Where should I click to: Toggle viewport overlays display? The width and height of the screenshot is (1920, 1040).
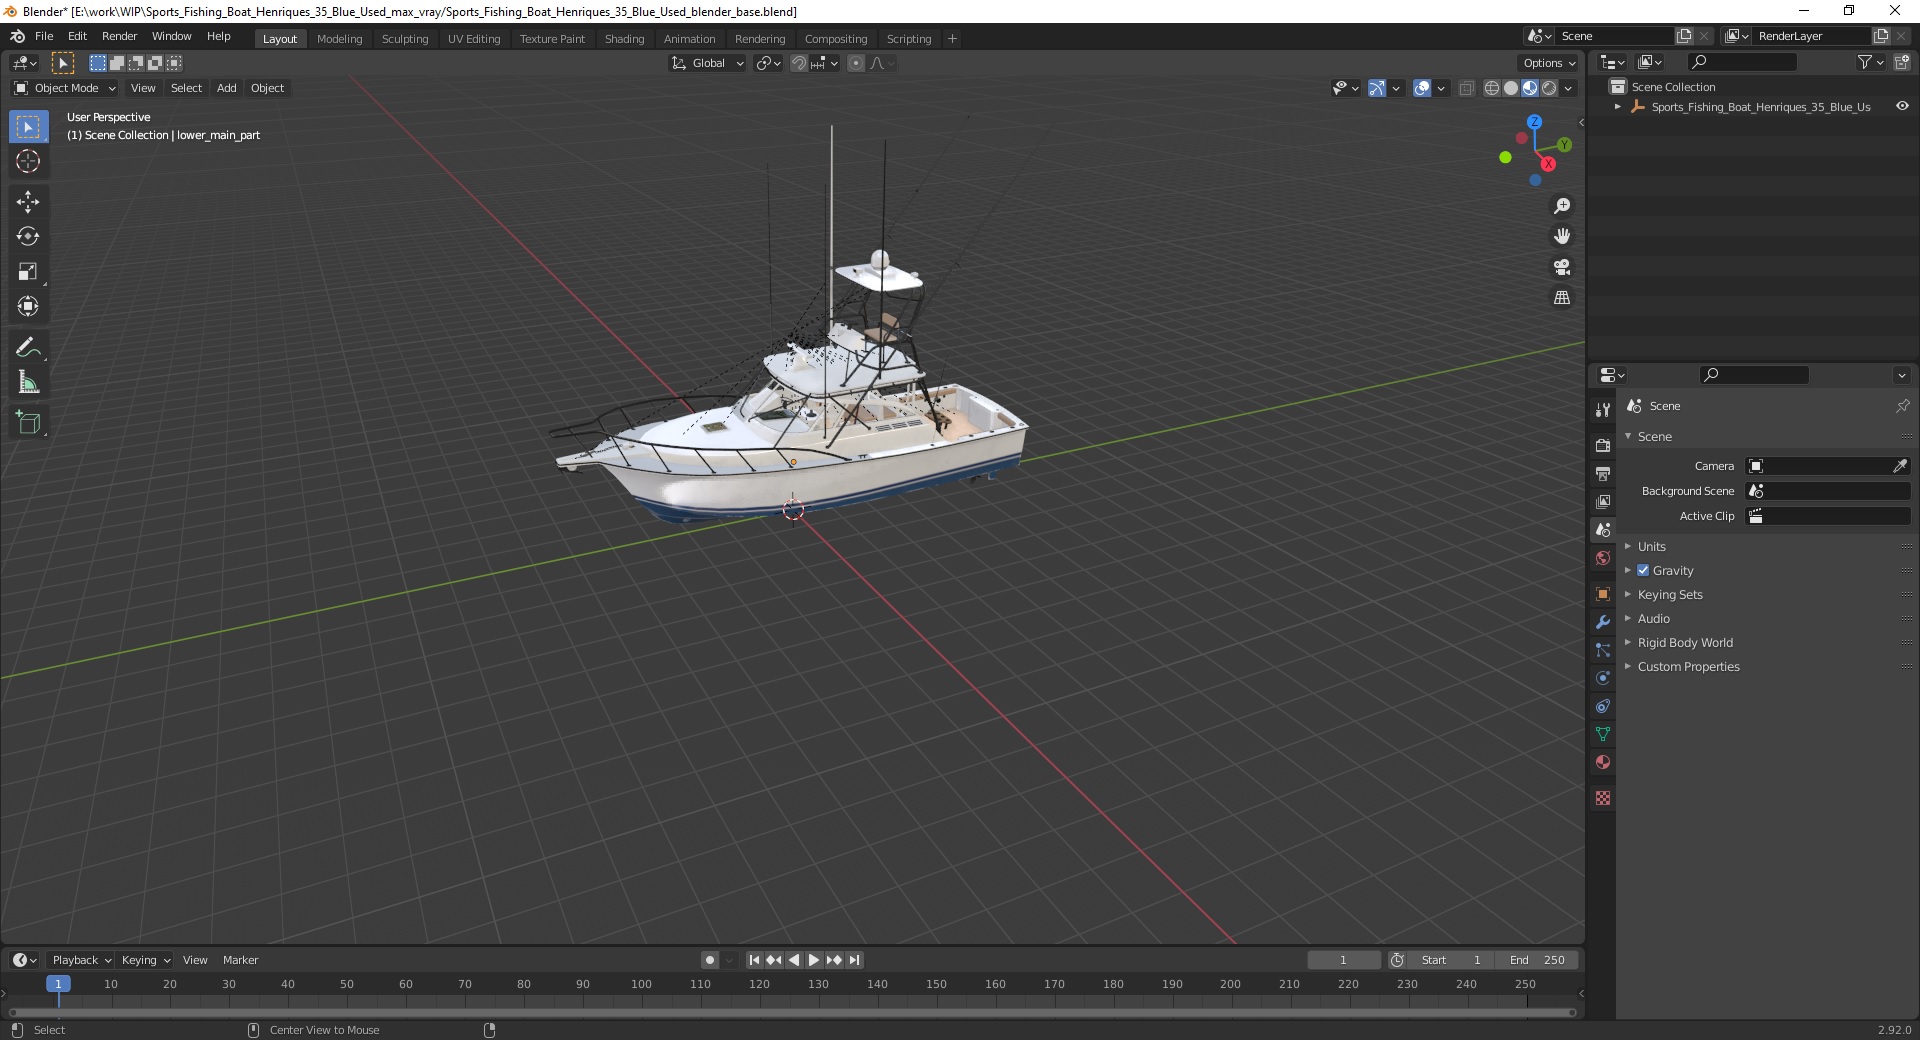1422,88
